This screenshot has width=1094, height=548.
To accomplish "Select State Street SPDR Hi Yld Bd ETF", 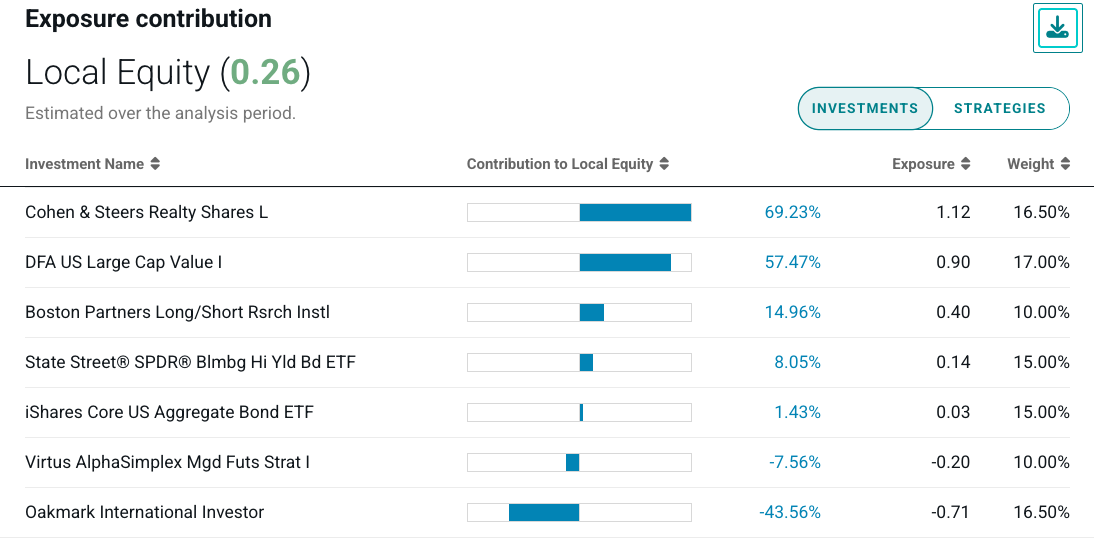I will point(190,362).
